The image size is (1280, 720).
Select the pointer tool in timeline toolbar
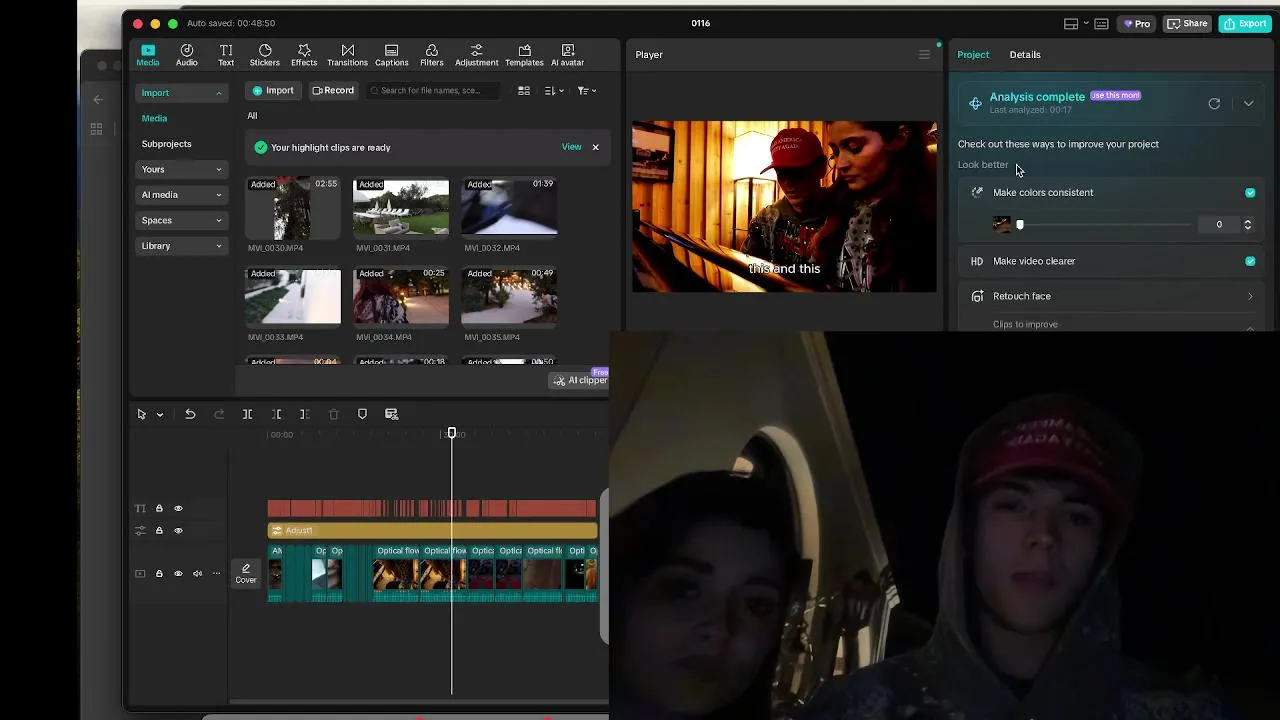[x=141, y=414]
